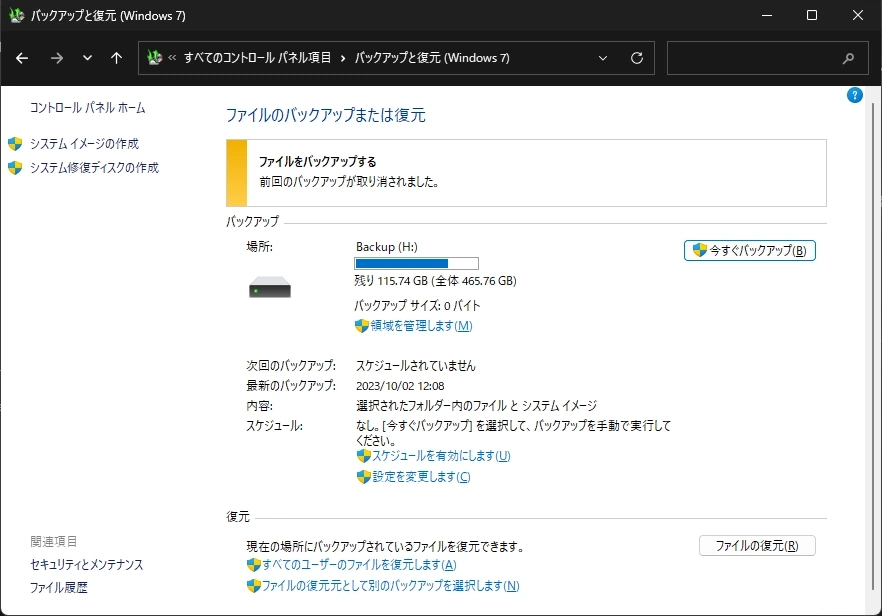Click the backup drive capacity usage bar

coord(415,263)
